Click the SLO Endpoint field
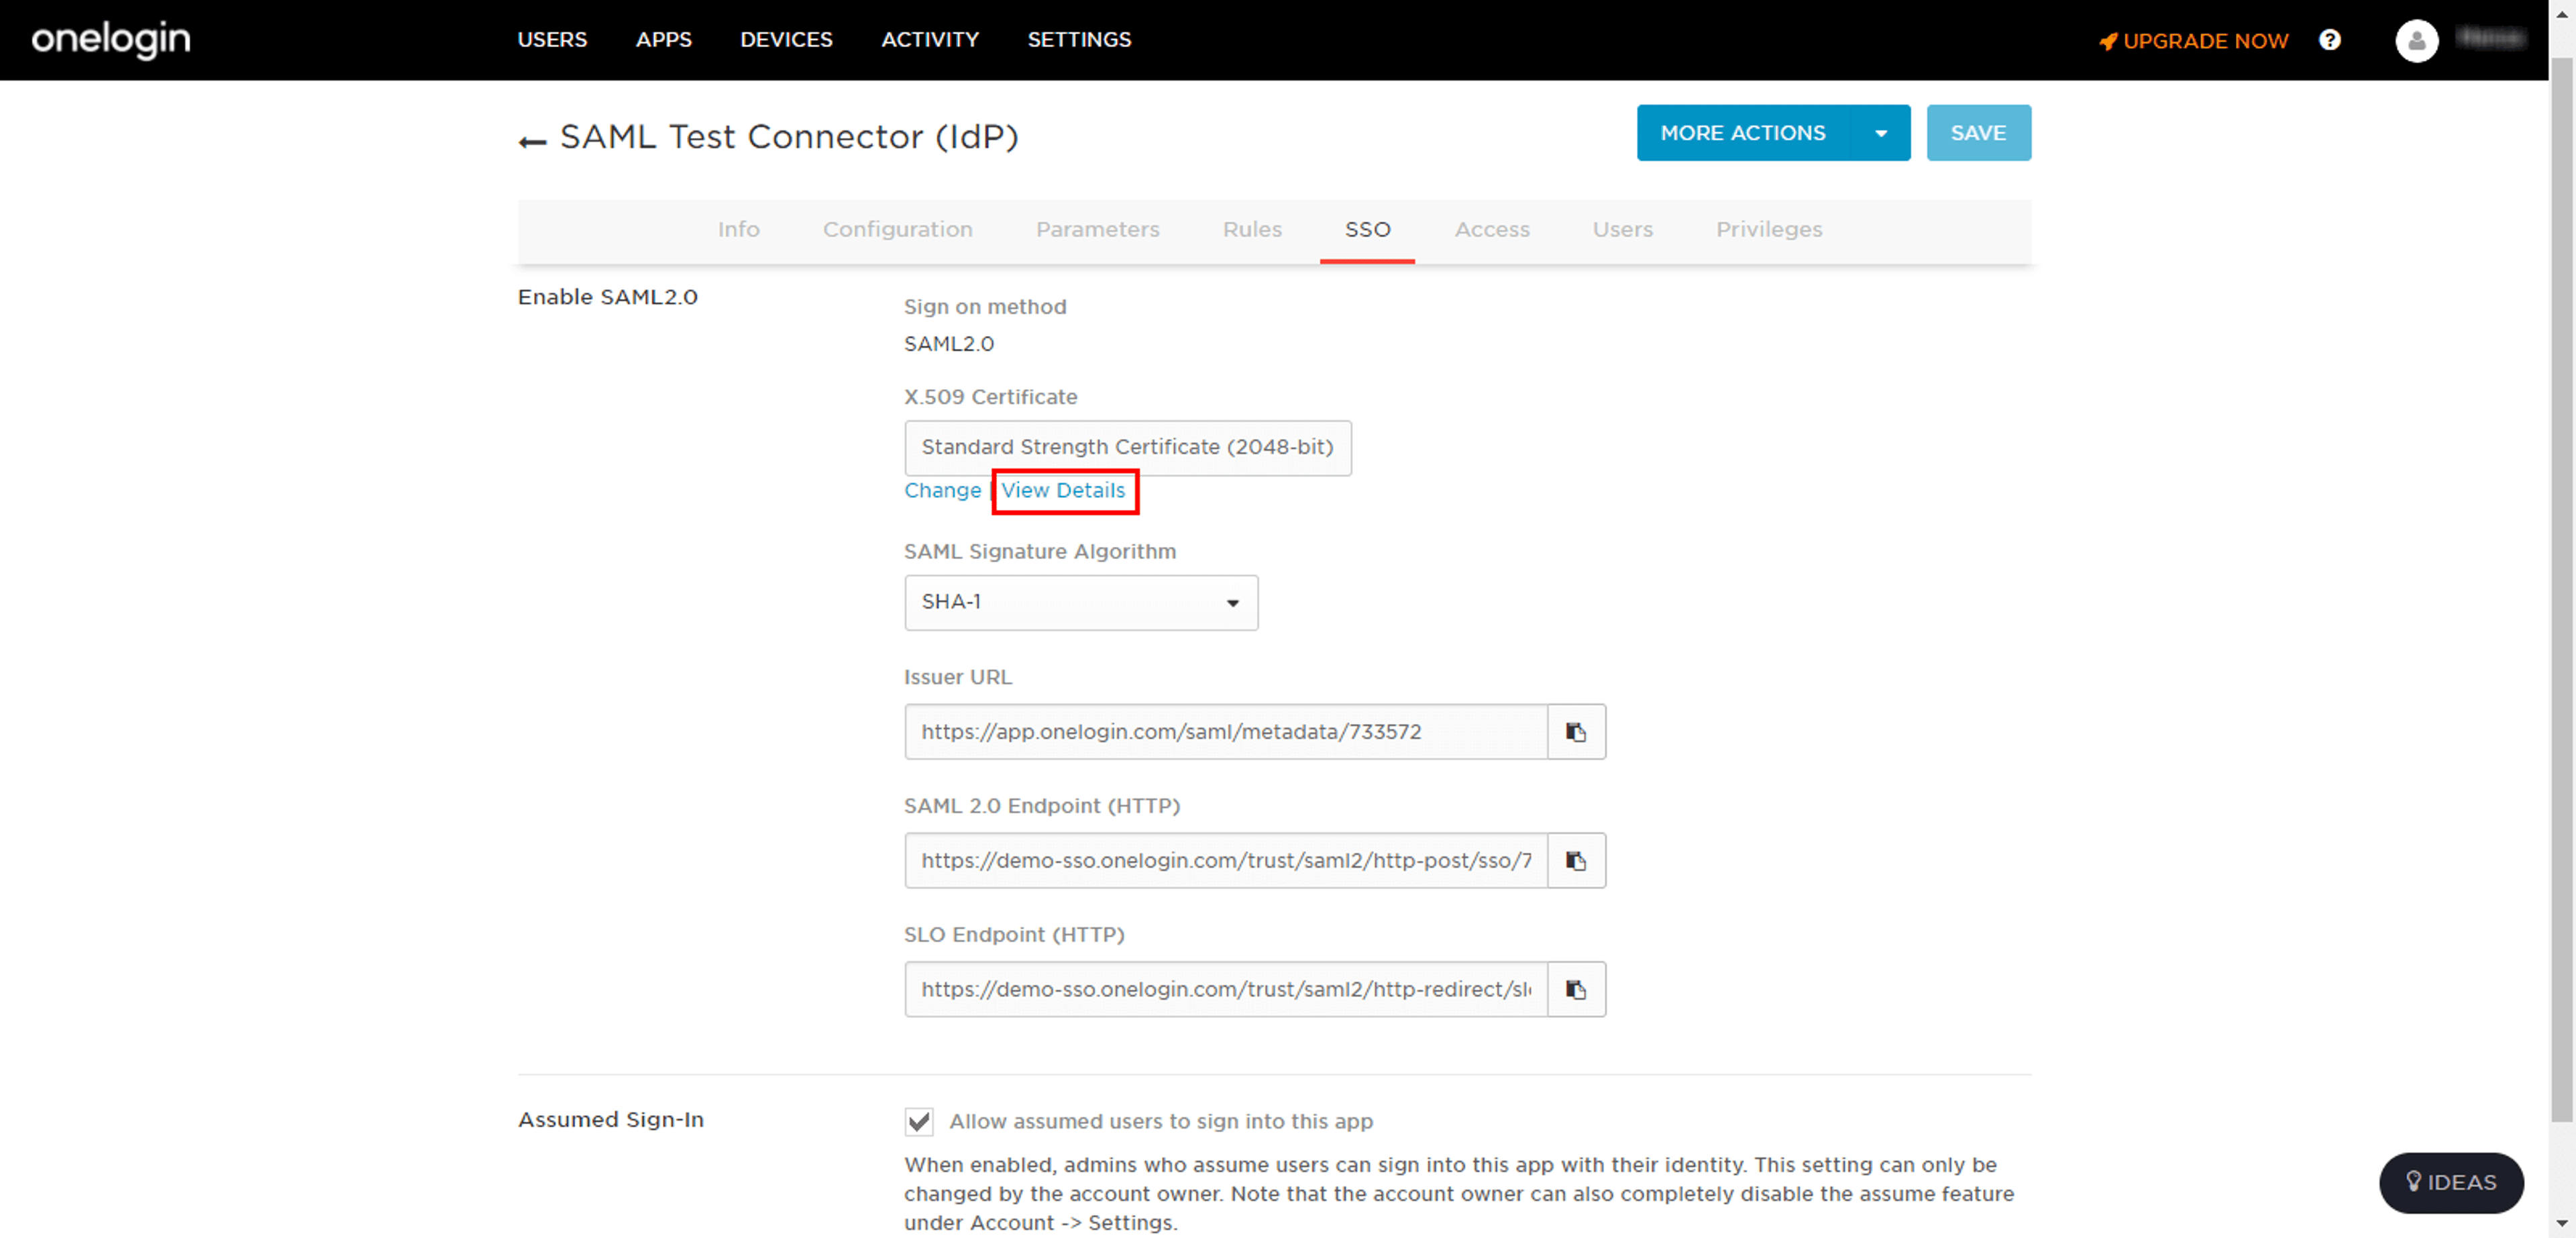2576x1238 pixels. 1226,989
